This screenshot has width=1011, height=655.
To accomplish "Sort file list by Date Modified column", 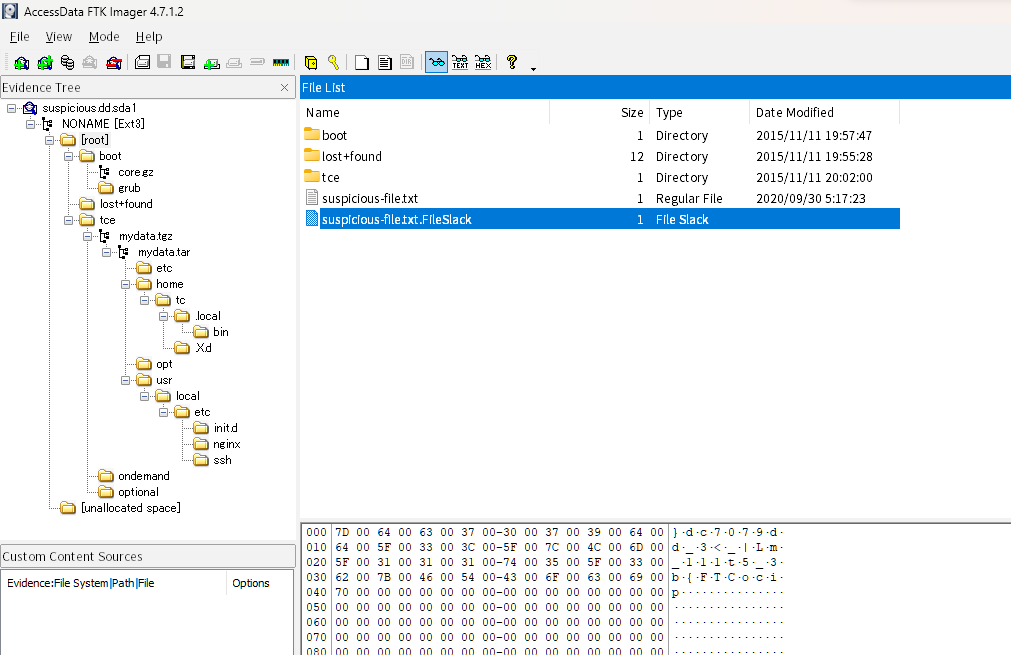I will (x=824, y=112).
